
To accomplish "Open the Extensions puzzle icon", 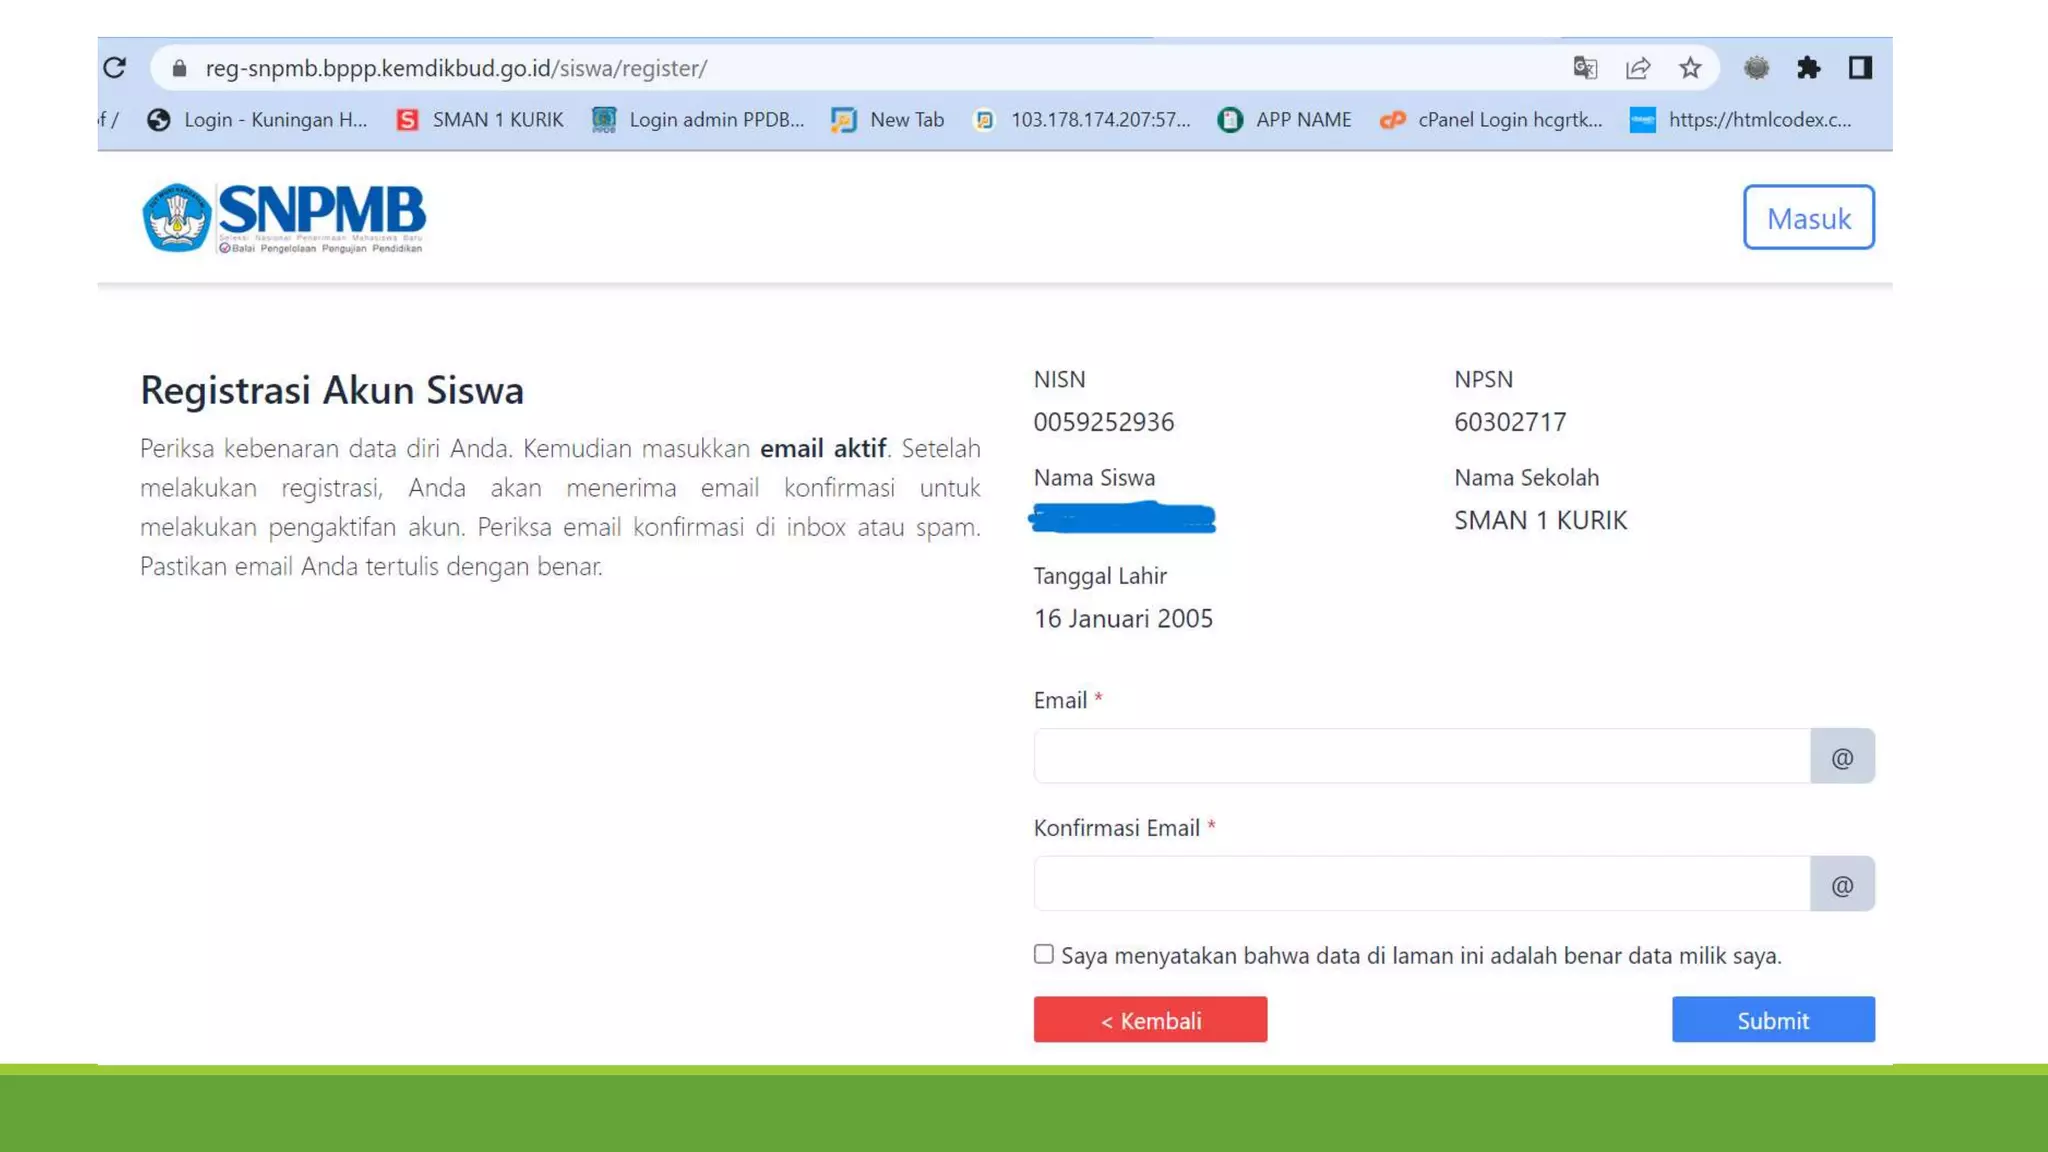I will pos(1808,68).
